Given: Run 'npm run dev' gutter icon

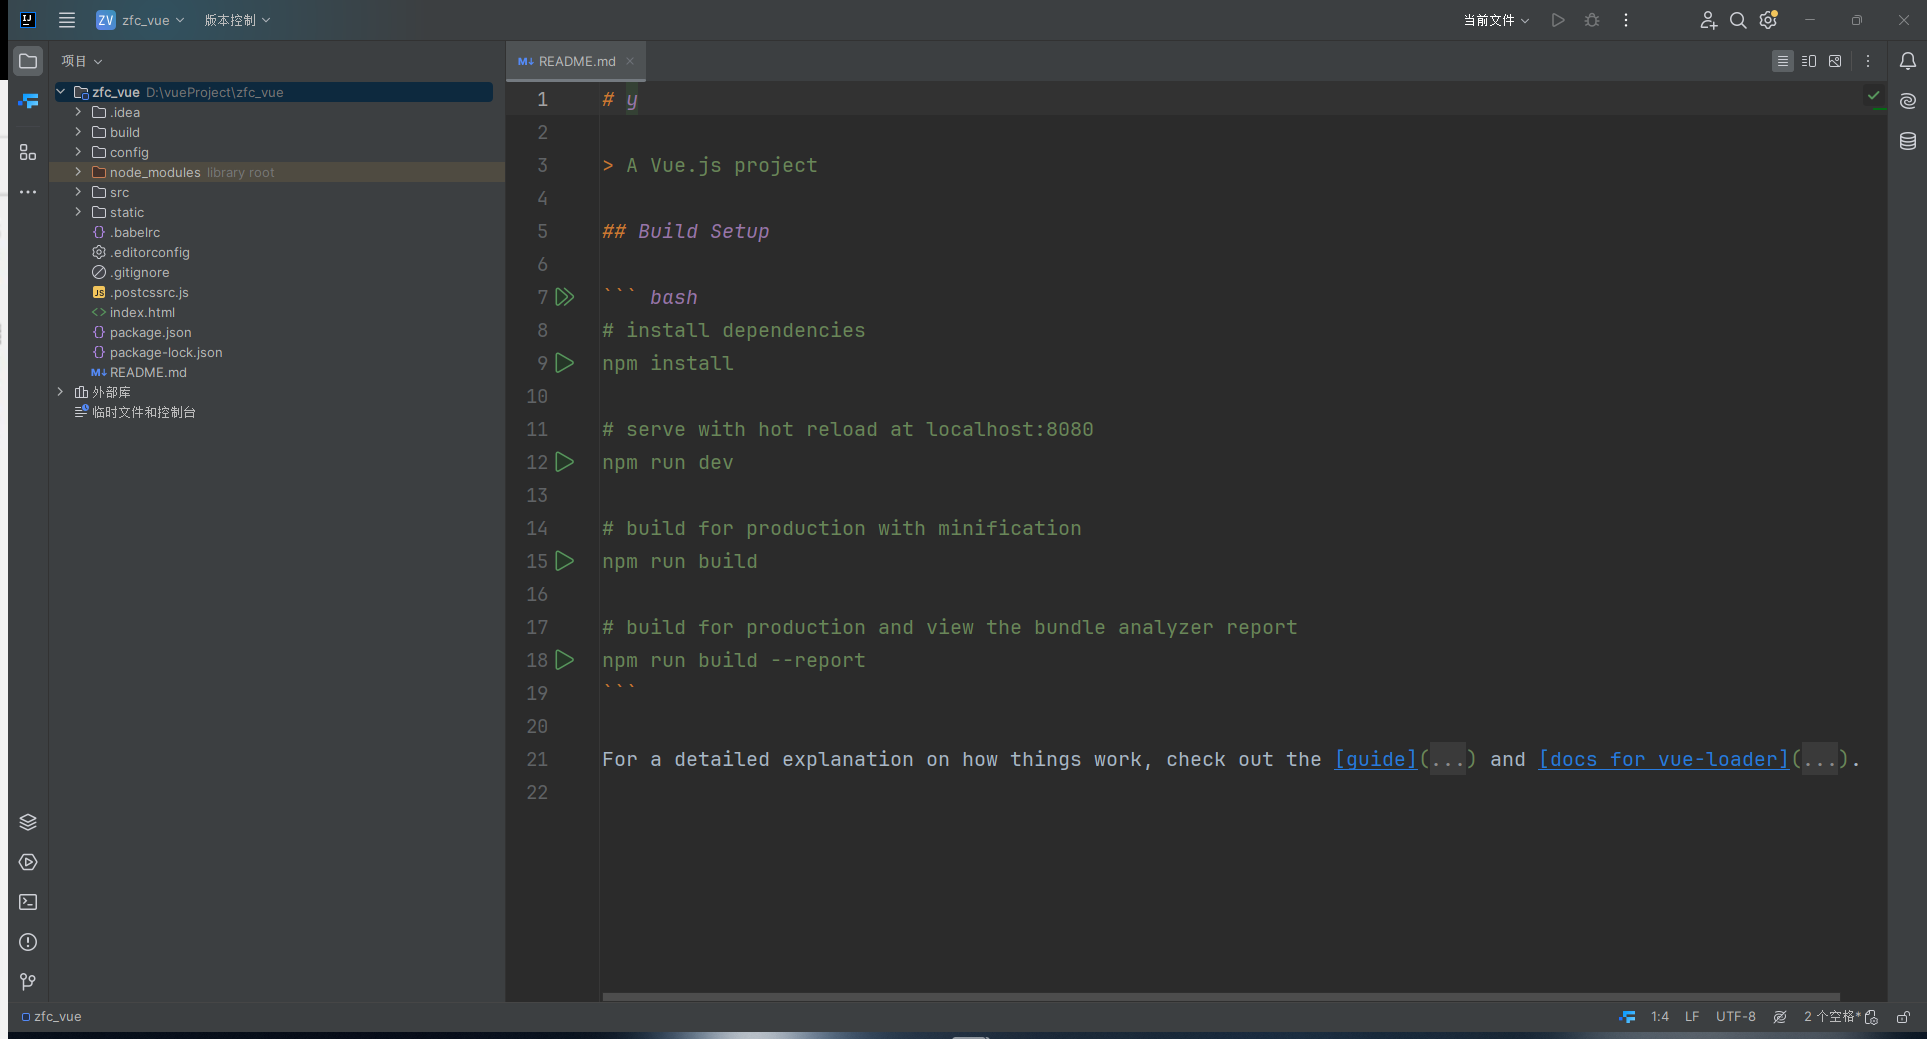Looking at the screenshot, I should click(x=565, y=462).
